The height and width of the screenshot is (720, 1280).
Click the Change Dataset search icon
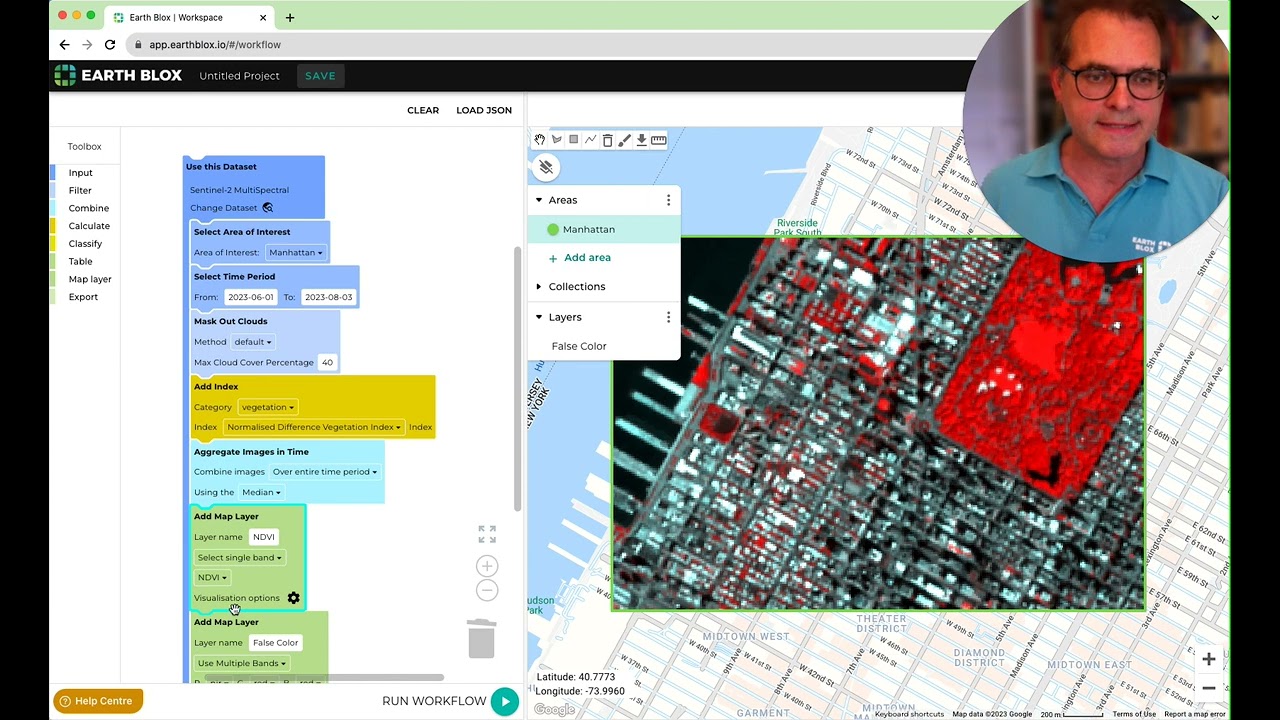(267, 208)
